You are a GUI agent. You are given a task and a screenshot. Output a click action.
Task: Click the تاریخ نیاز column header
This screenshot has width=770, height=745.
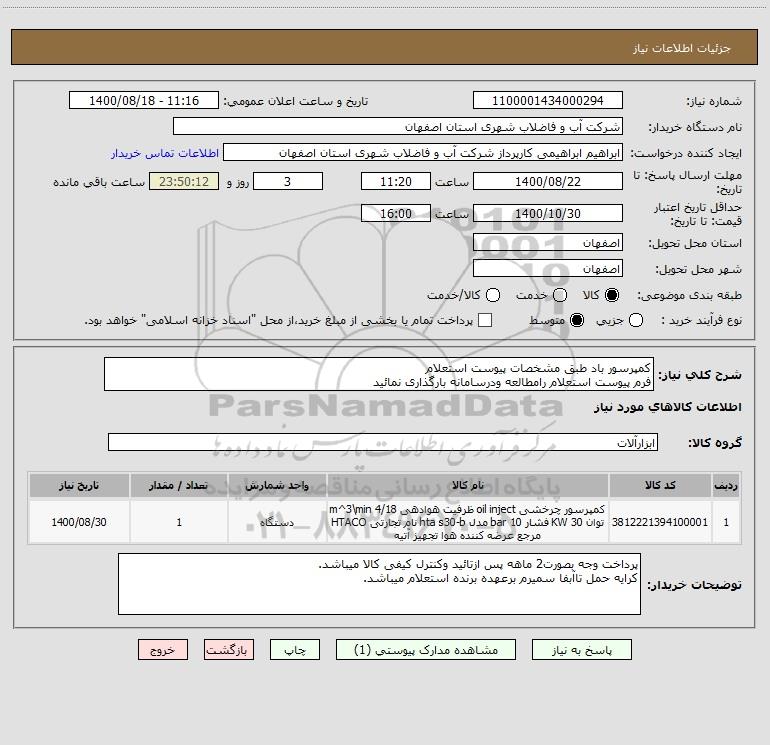tap(79, 485)
